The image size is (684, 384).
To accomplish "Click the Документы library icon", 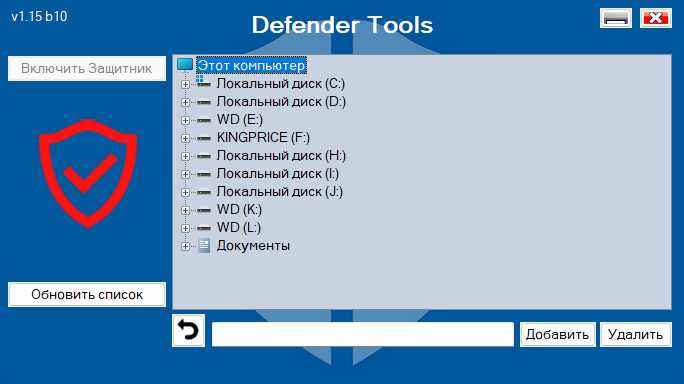I will [204, 246].
